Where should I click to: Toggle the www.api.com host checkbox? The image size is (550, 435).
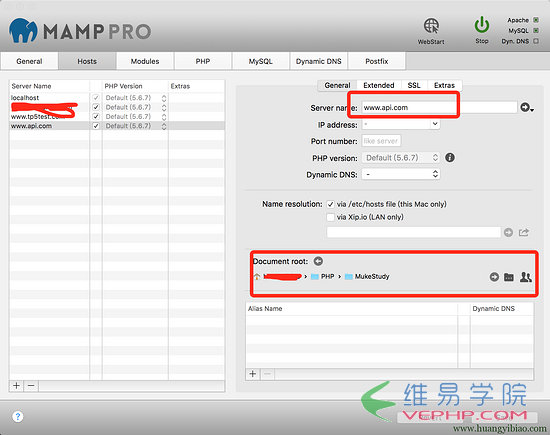click(96, 126)
